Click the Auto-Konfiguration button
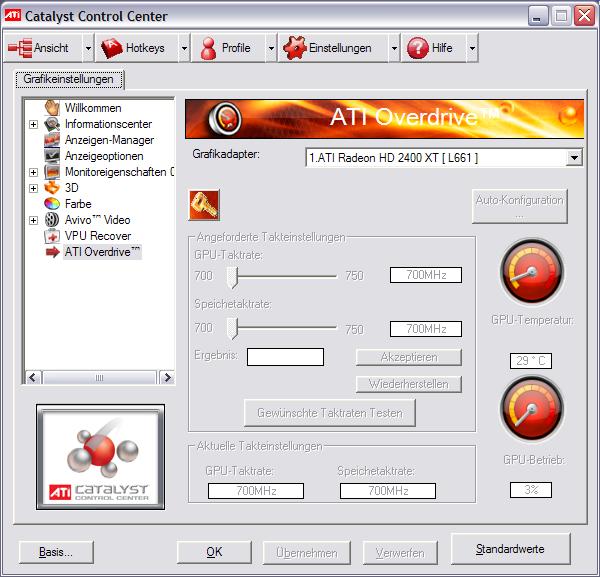The width and height of the screenshot is (600, 577). 519,206
